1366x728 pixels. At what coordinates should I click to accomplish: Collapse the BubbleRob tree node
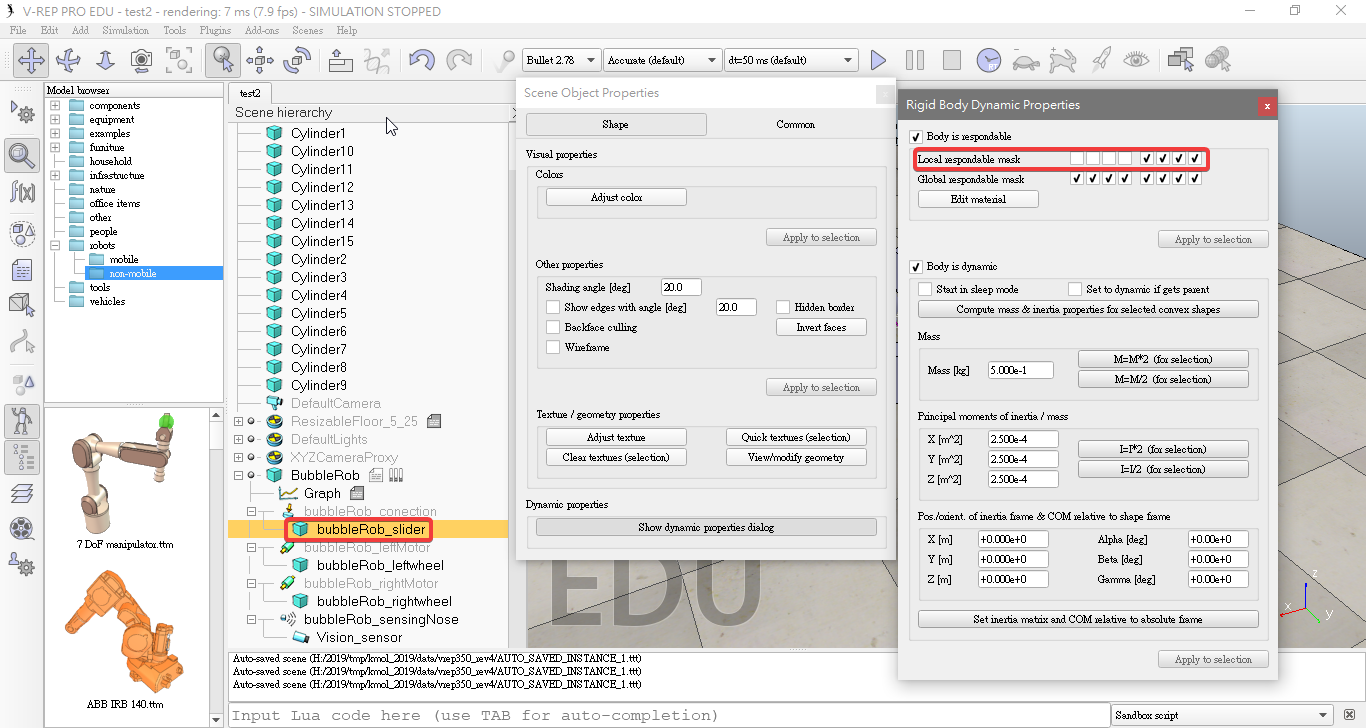(238, 475)
